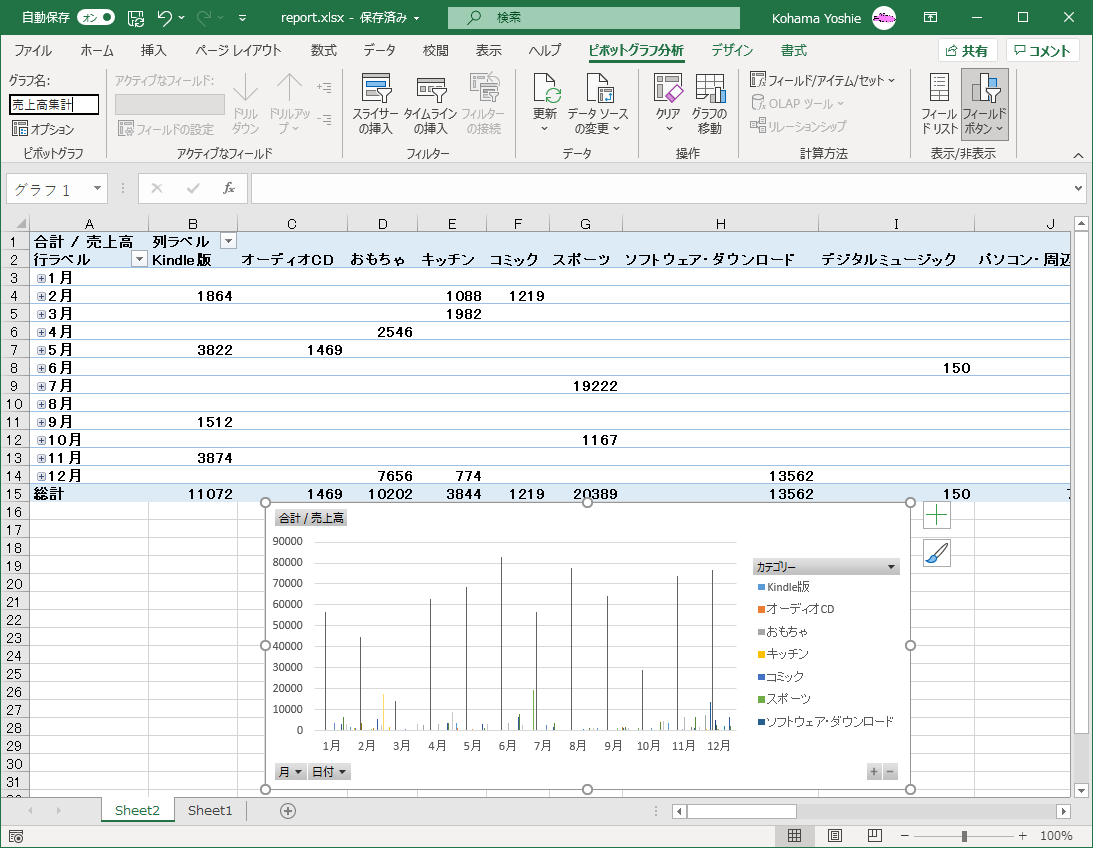The height and width of the screenshot is (848, 1093).
Task: Expand the 5月 row group
Action: 41,350
